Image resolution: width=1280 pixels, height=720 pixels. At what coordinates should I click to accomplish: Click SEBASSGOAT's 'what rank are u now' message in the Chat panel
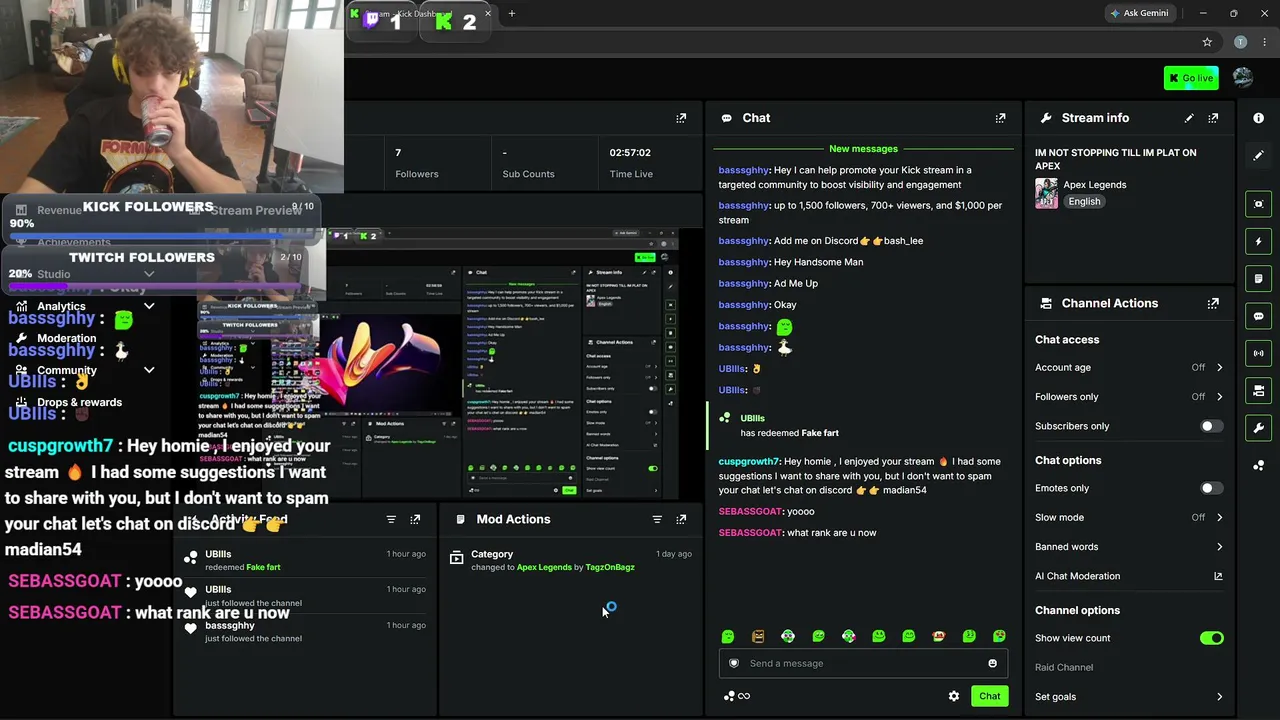[831, 533]
